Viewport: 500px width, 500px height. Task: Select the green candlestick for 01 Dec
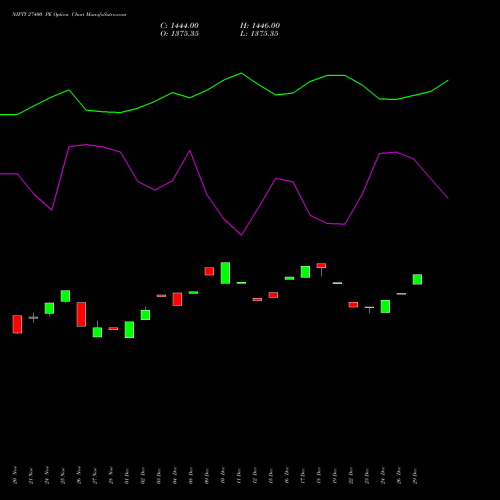tap(129, 330)
